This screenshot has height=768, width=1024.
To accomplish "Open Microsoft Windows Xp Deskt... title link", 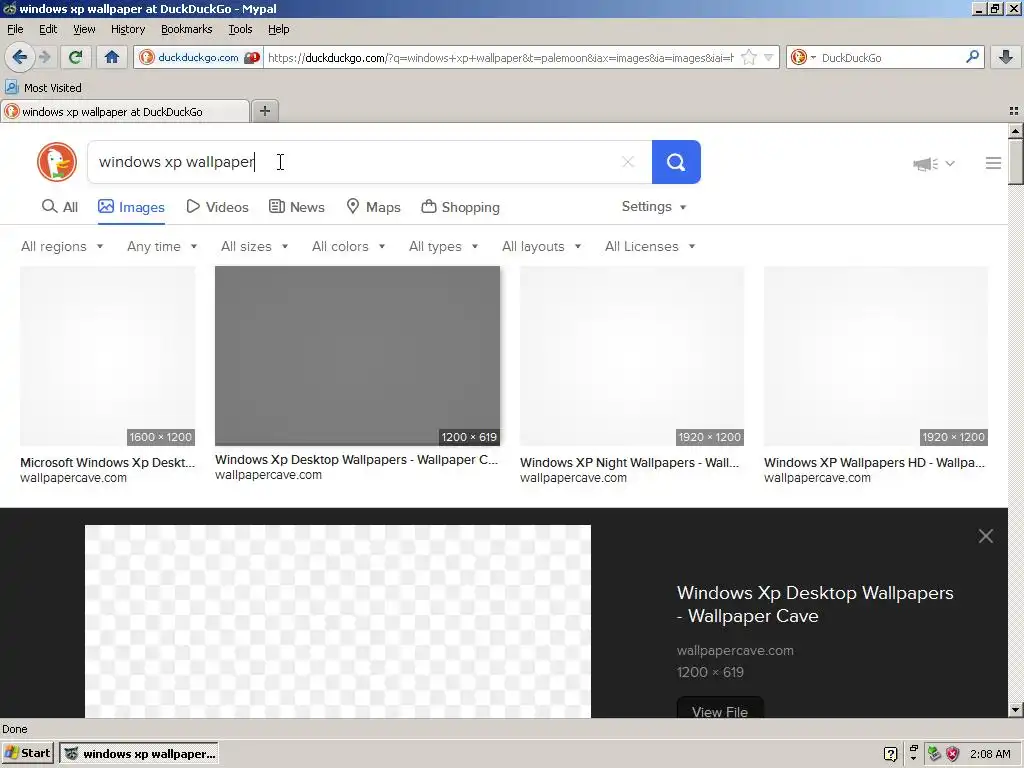I will click(108, 462).
